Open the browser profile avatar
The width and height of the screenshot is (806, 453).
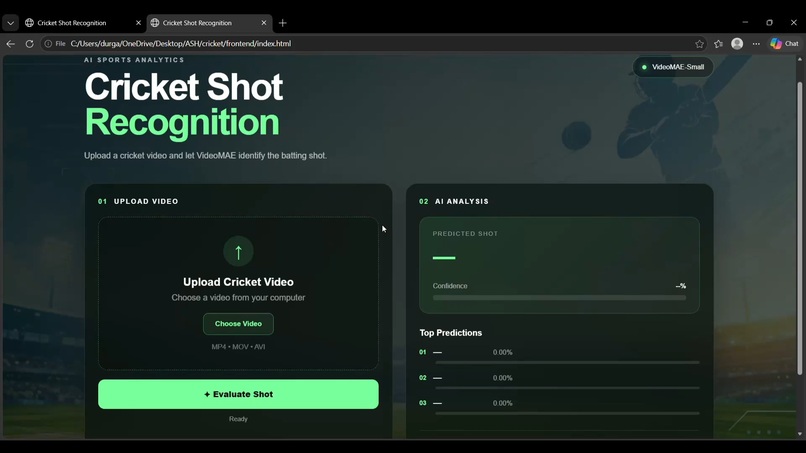pos(737,44)
